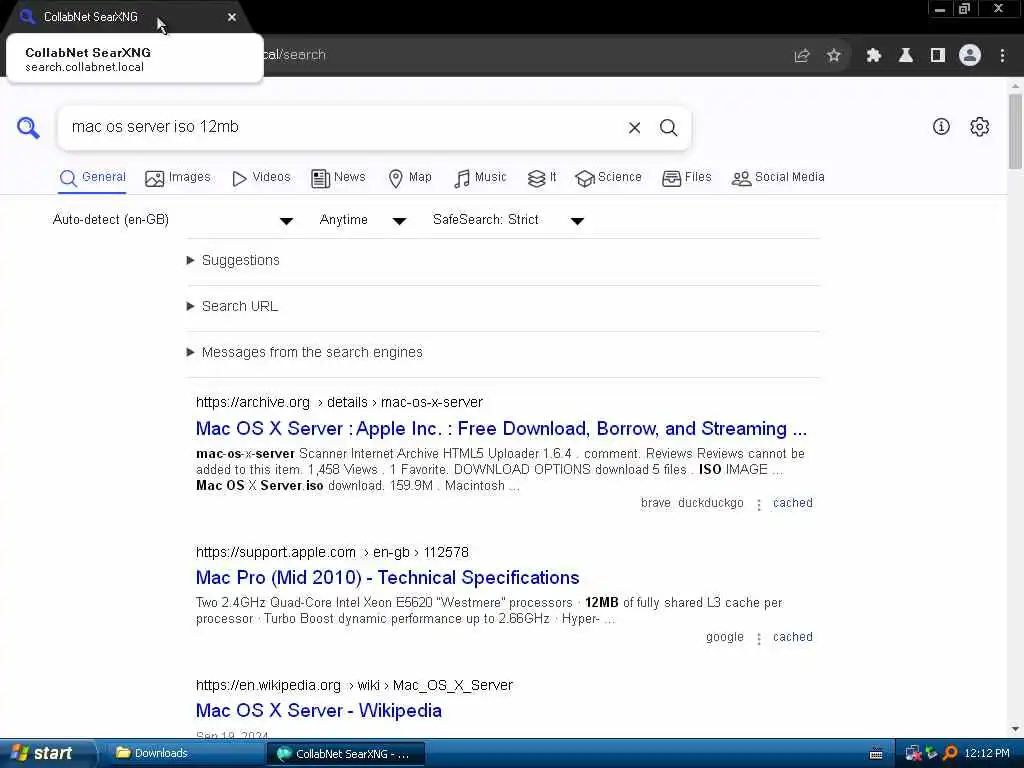This screenshot has width=1024, height=768.
Task: Select CollabNet SearXNG taskbar button
Action: tap(346, 754)
